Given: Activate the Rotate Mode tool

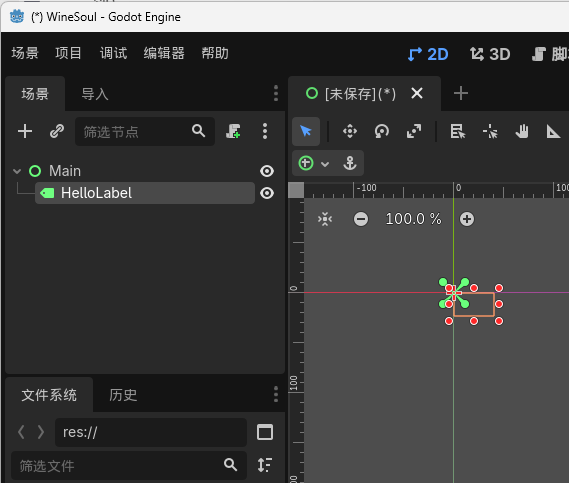Looking at the screenshot, I should 382,131.
